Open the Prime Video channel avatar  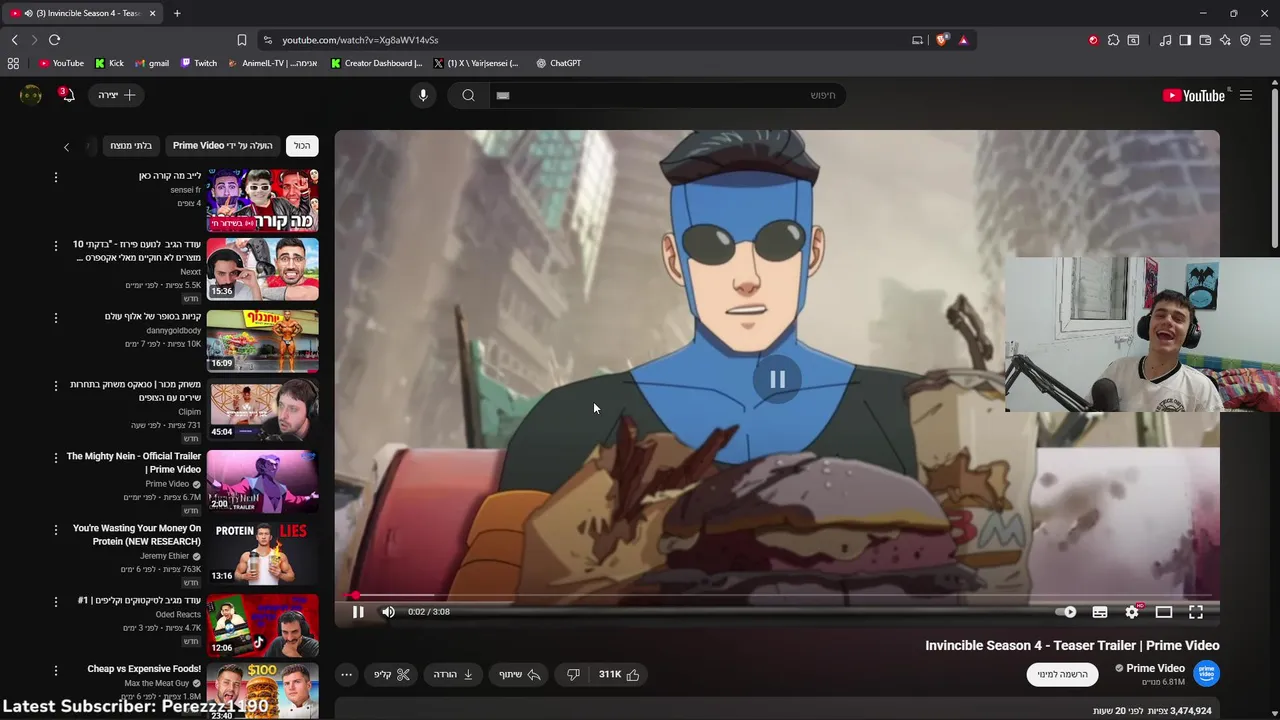pos(1207,674)
